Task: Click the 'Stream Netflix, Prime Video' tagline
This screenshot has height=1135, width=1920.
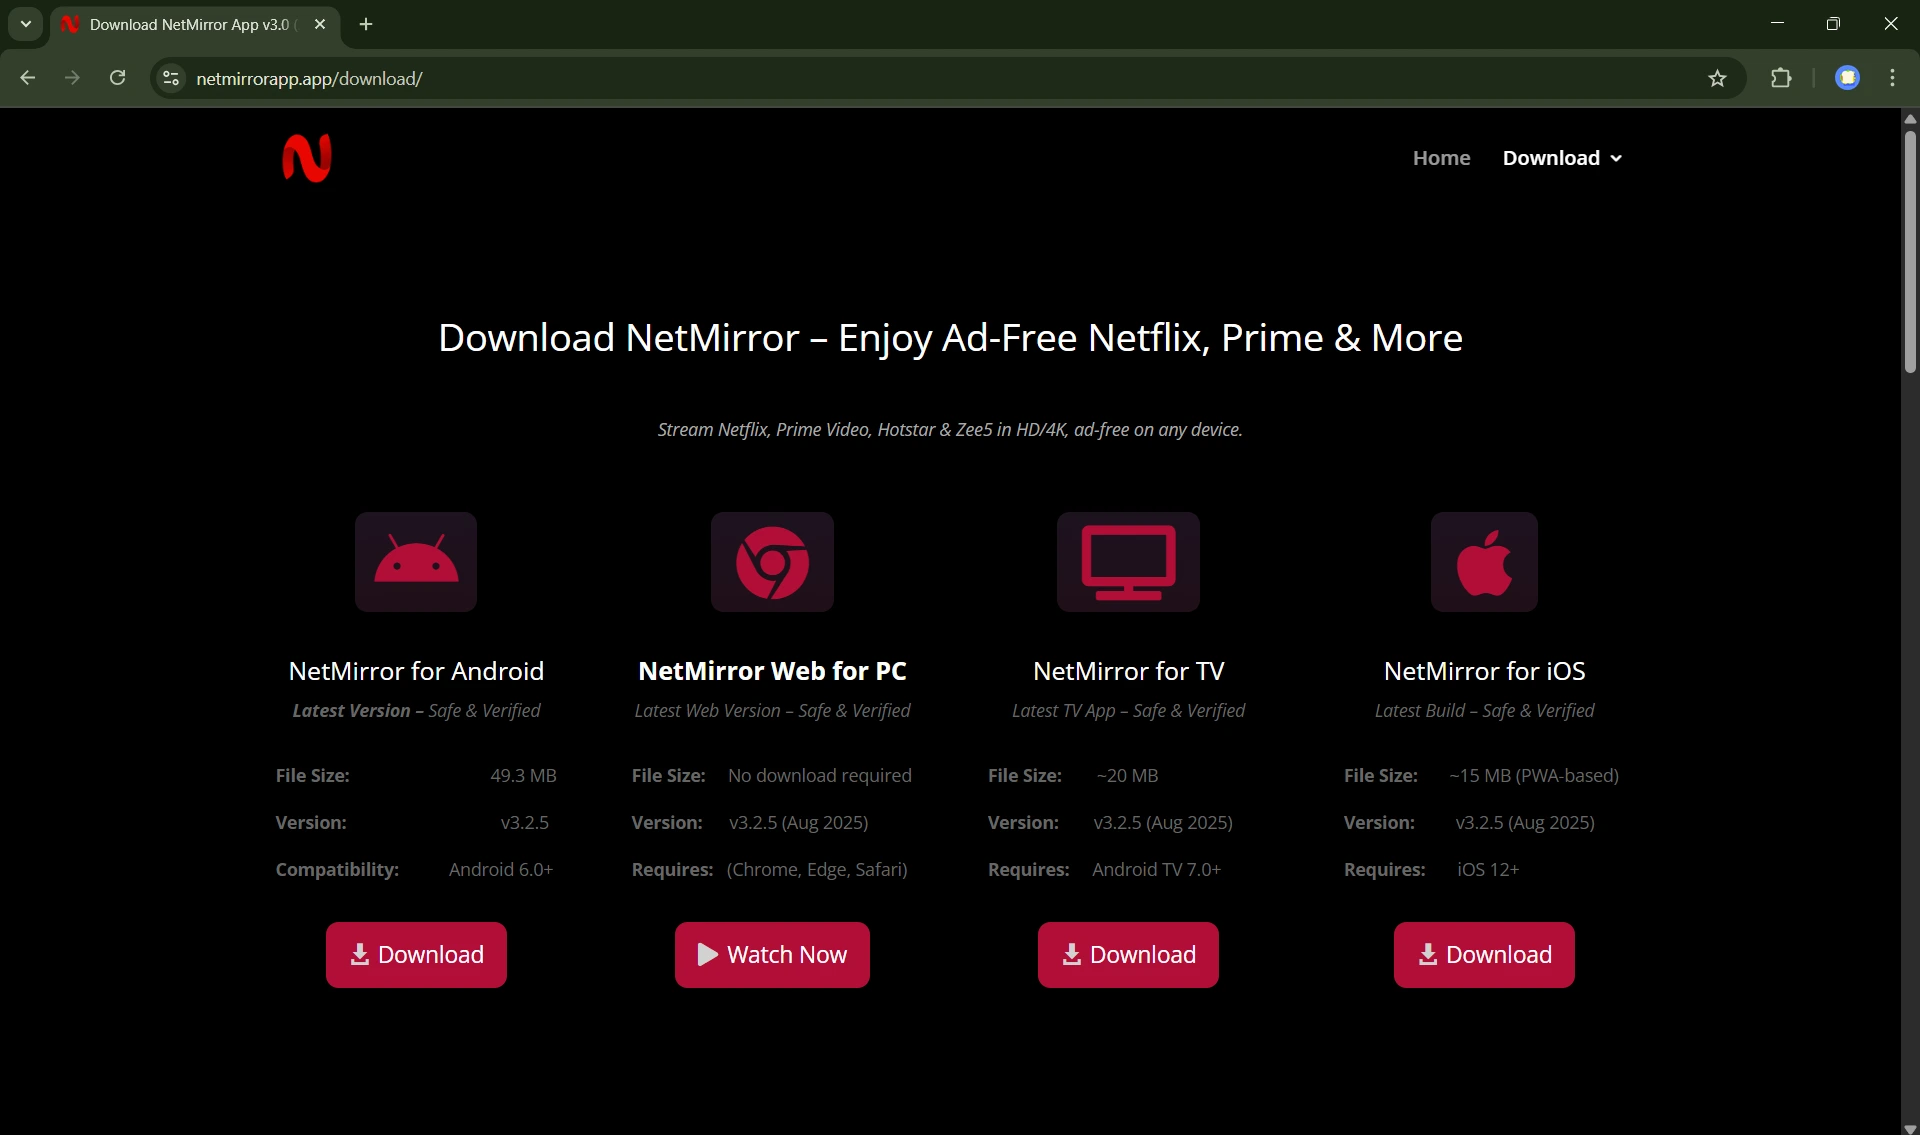Action: click(950, 429)
